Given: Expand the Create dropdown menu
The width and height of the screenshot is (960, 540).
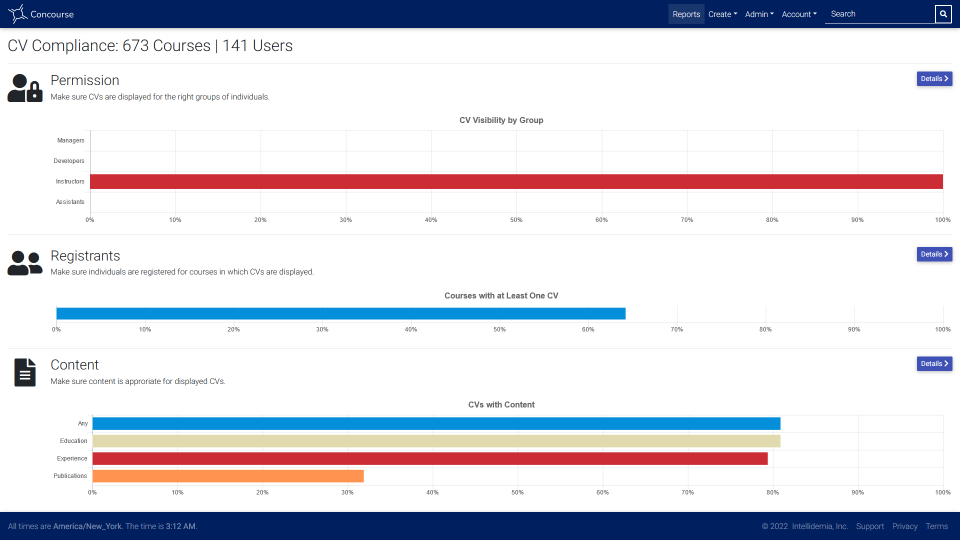Looking at the screenshot, I should 722,14.
